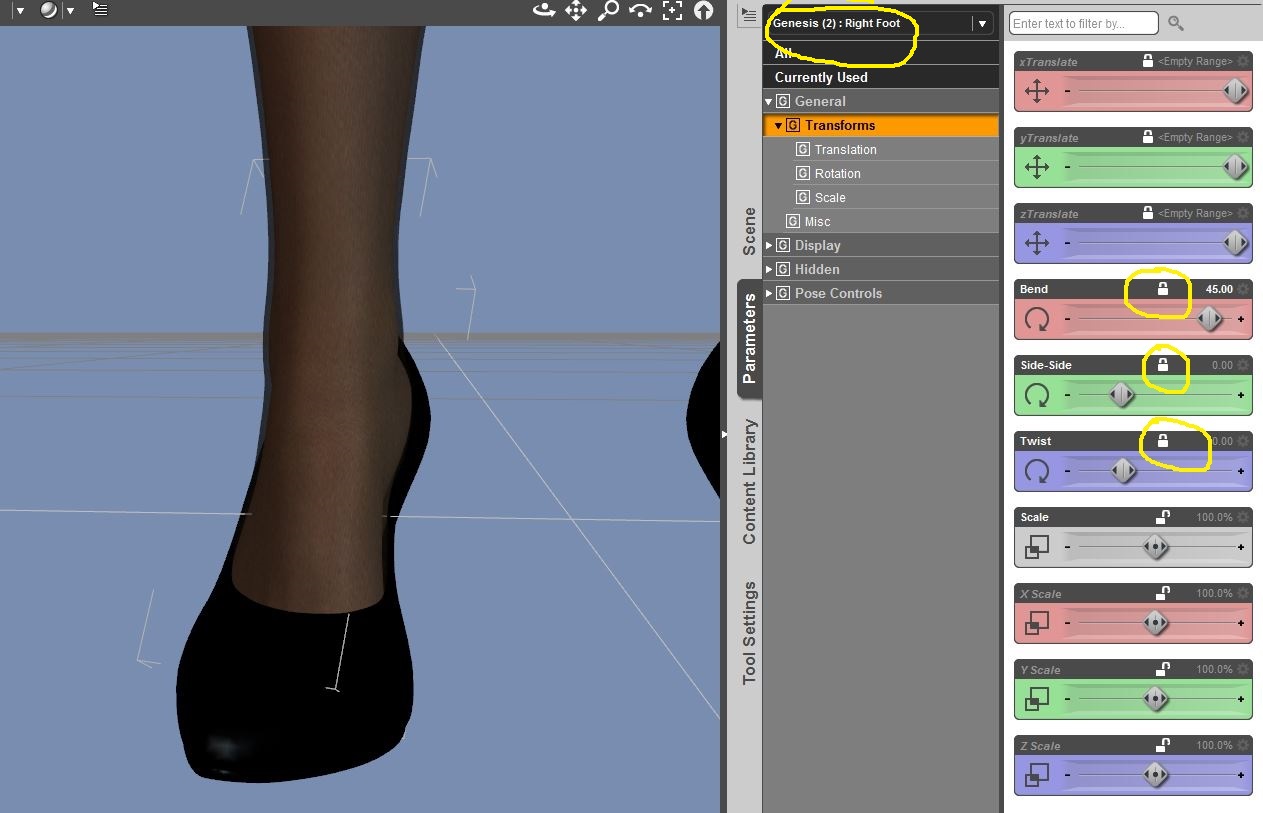This screenshot has width=1263, height=813.
Task: Open the Parameters pane options menu icon
Action: (x=747, y=15)
